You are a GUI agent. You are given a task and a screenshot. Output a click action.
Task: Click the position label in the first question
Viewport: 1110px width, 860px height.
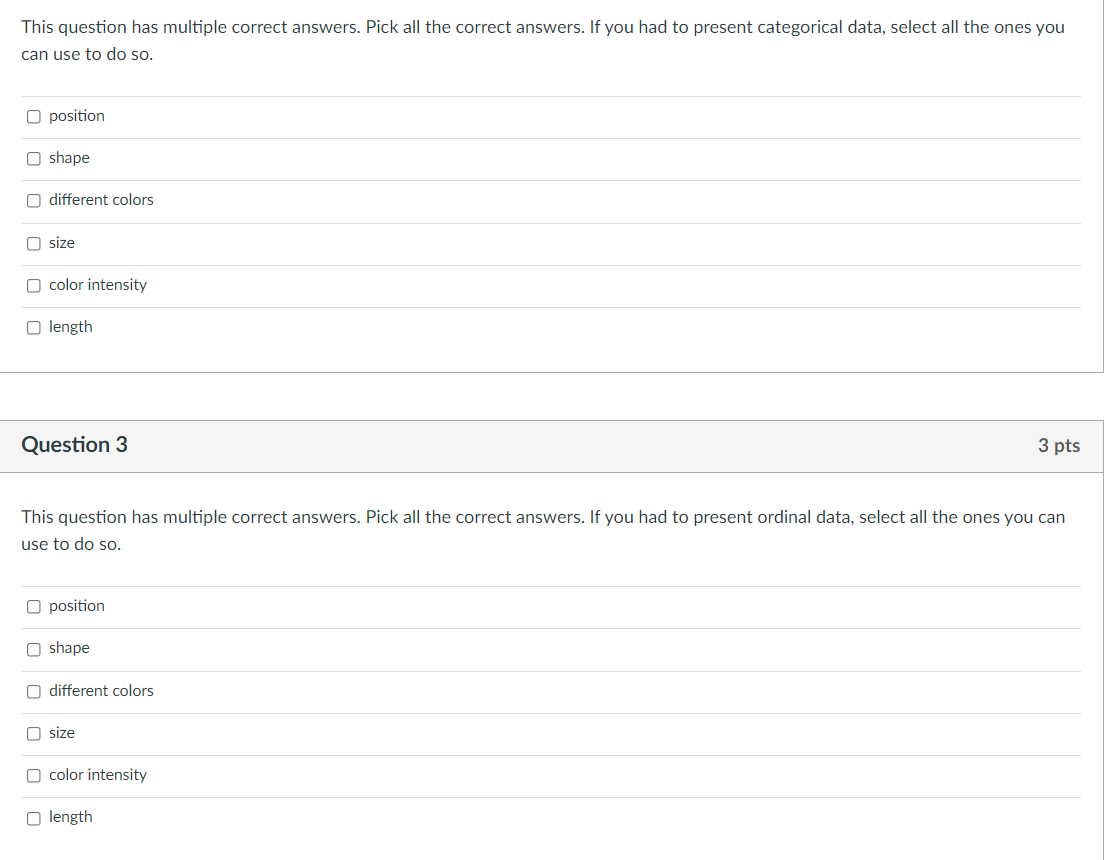75,116
